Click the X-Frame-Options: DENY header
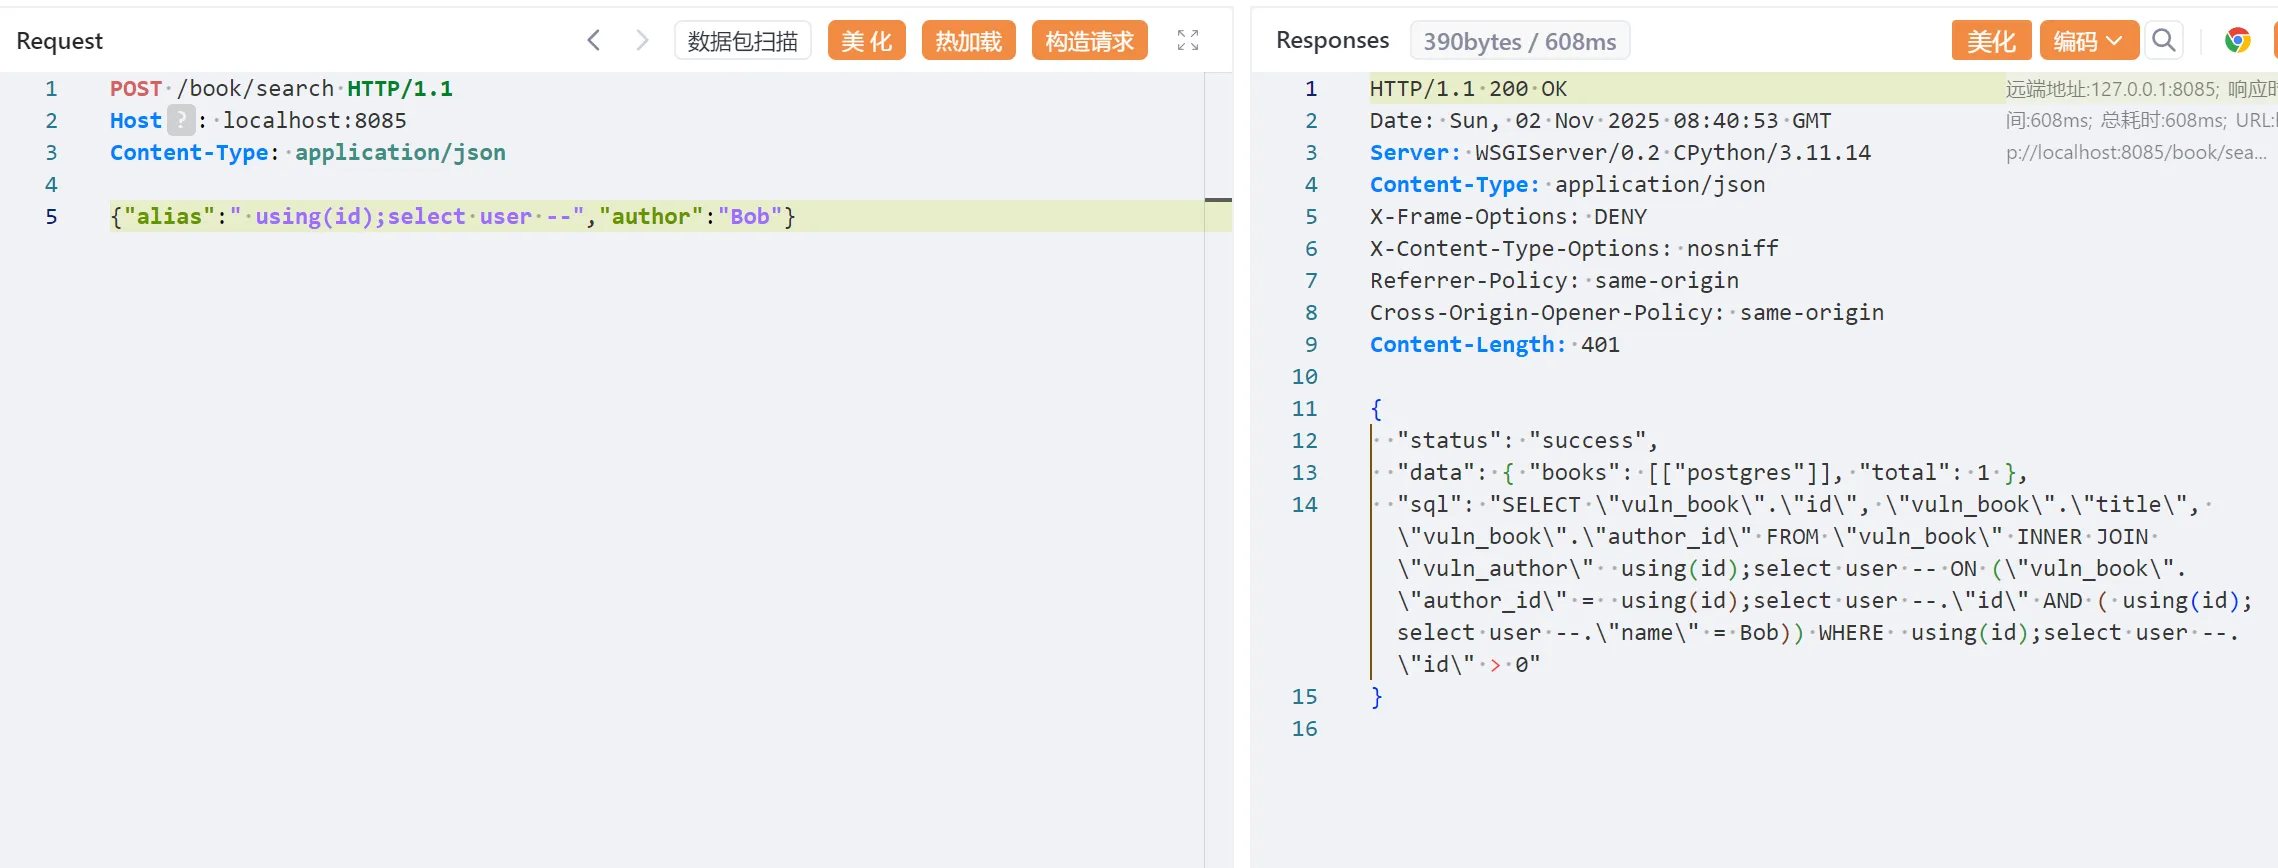 (1508, 216)
